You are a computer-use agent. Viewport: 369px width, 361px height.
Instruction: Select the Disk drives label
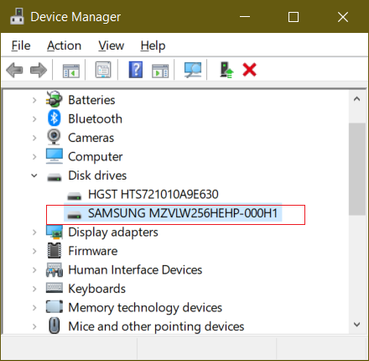[x=97, y=175]
